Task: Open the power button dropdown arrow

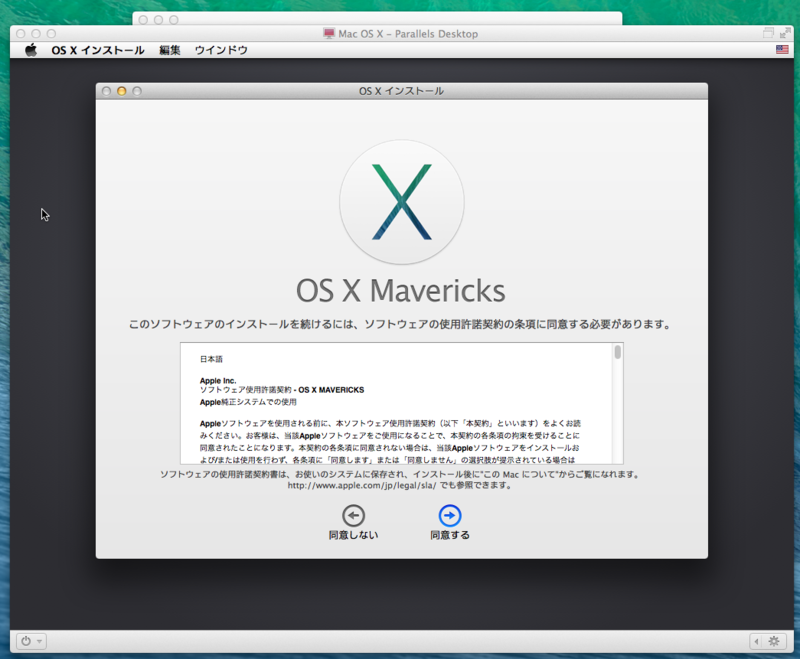Action: pyautogui.click(x=39, y=641)
